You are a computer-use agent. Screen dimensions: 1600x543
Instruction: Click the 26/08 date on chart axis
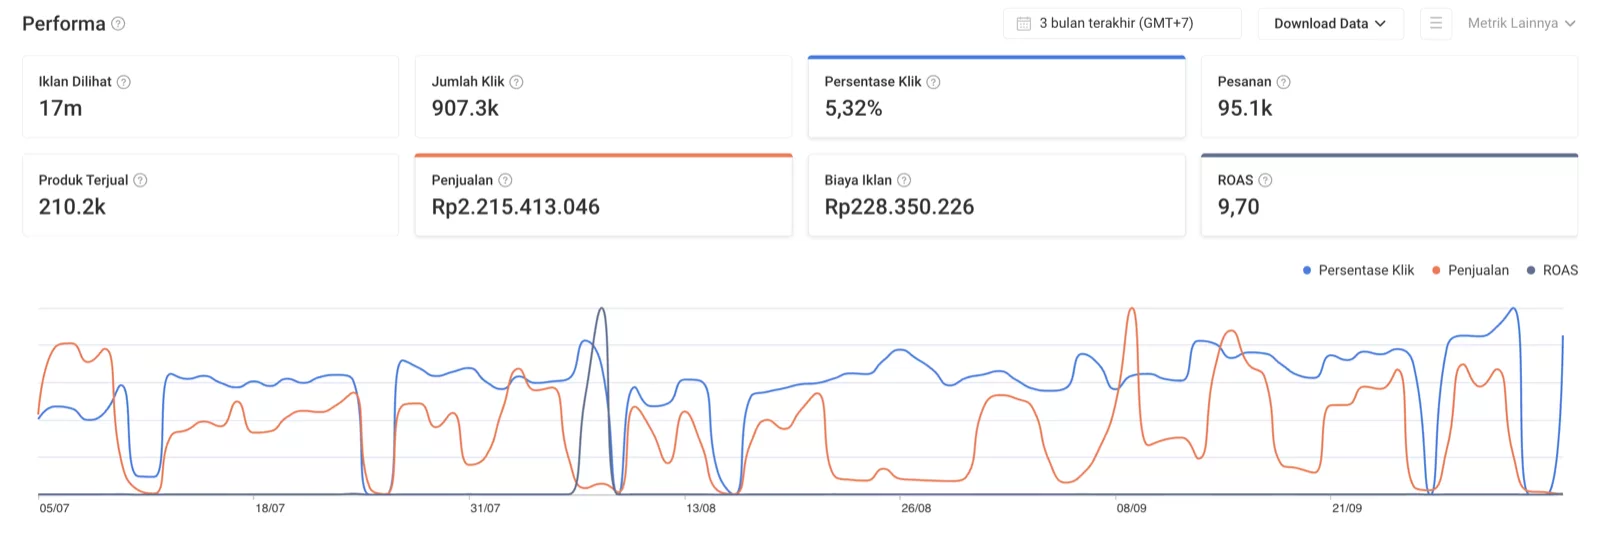coord(916,508)
